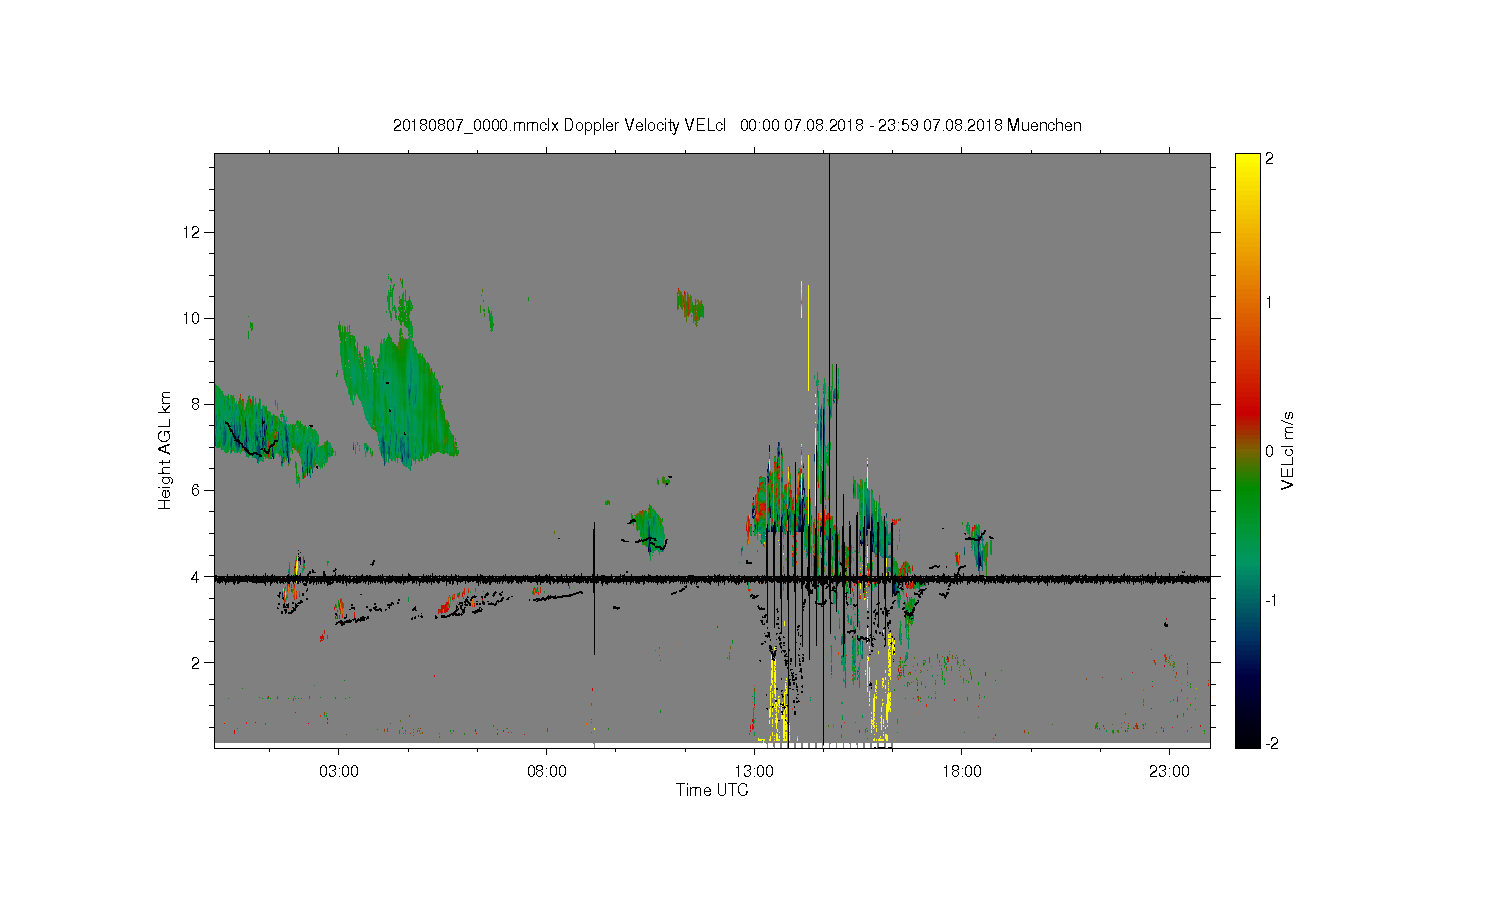Click the height tick label 8
This screenshot has width=1500, height=900.
tap(197, 404)
